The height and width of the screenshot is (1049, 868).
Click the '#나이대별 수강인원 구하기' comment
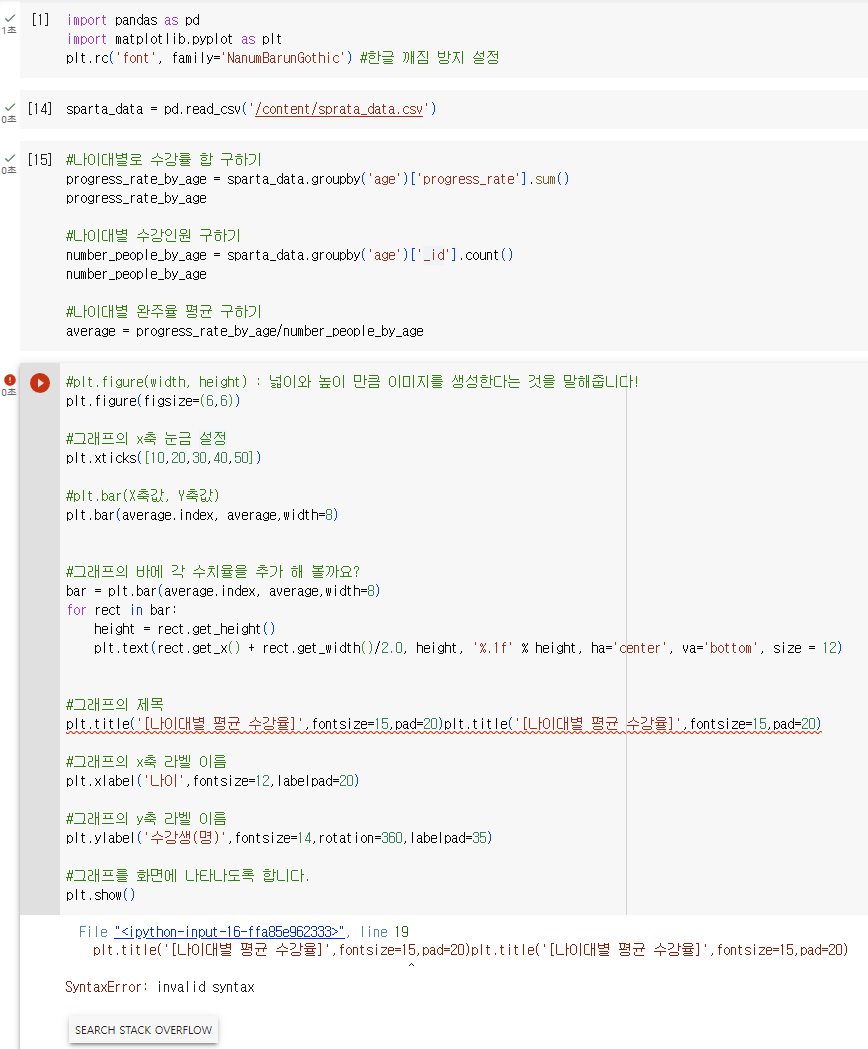[153, 235]
